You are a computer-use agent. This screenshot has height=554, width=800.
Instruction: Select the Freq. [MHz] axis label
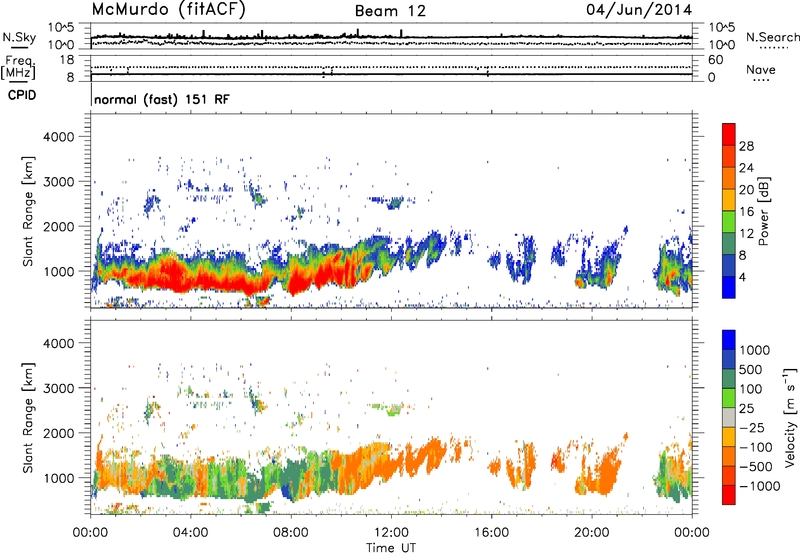(x=18, y=67)
